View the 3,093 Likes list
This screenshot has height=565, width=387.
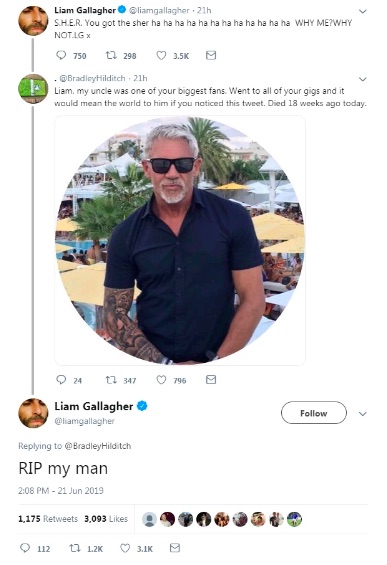(106, 519)
